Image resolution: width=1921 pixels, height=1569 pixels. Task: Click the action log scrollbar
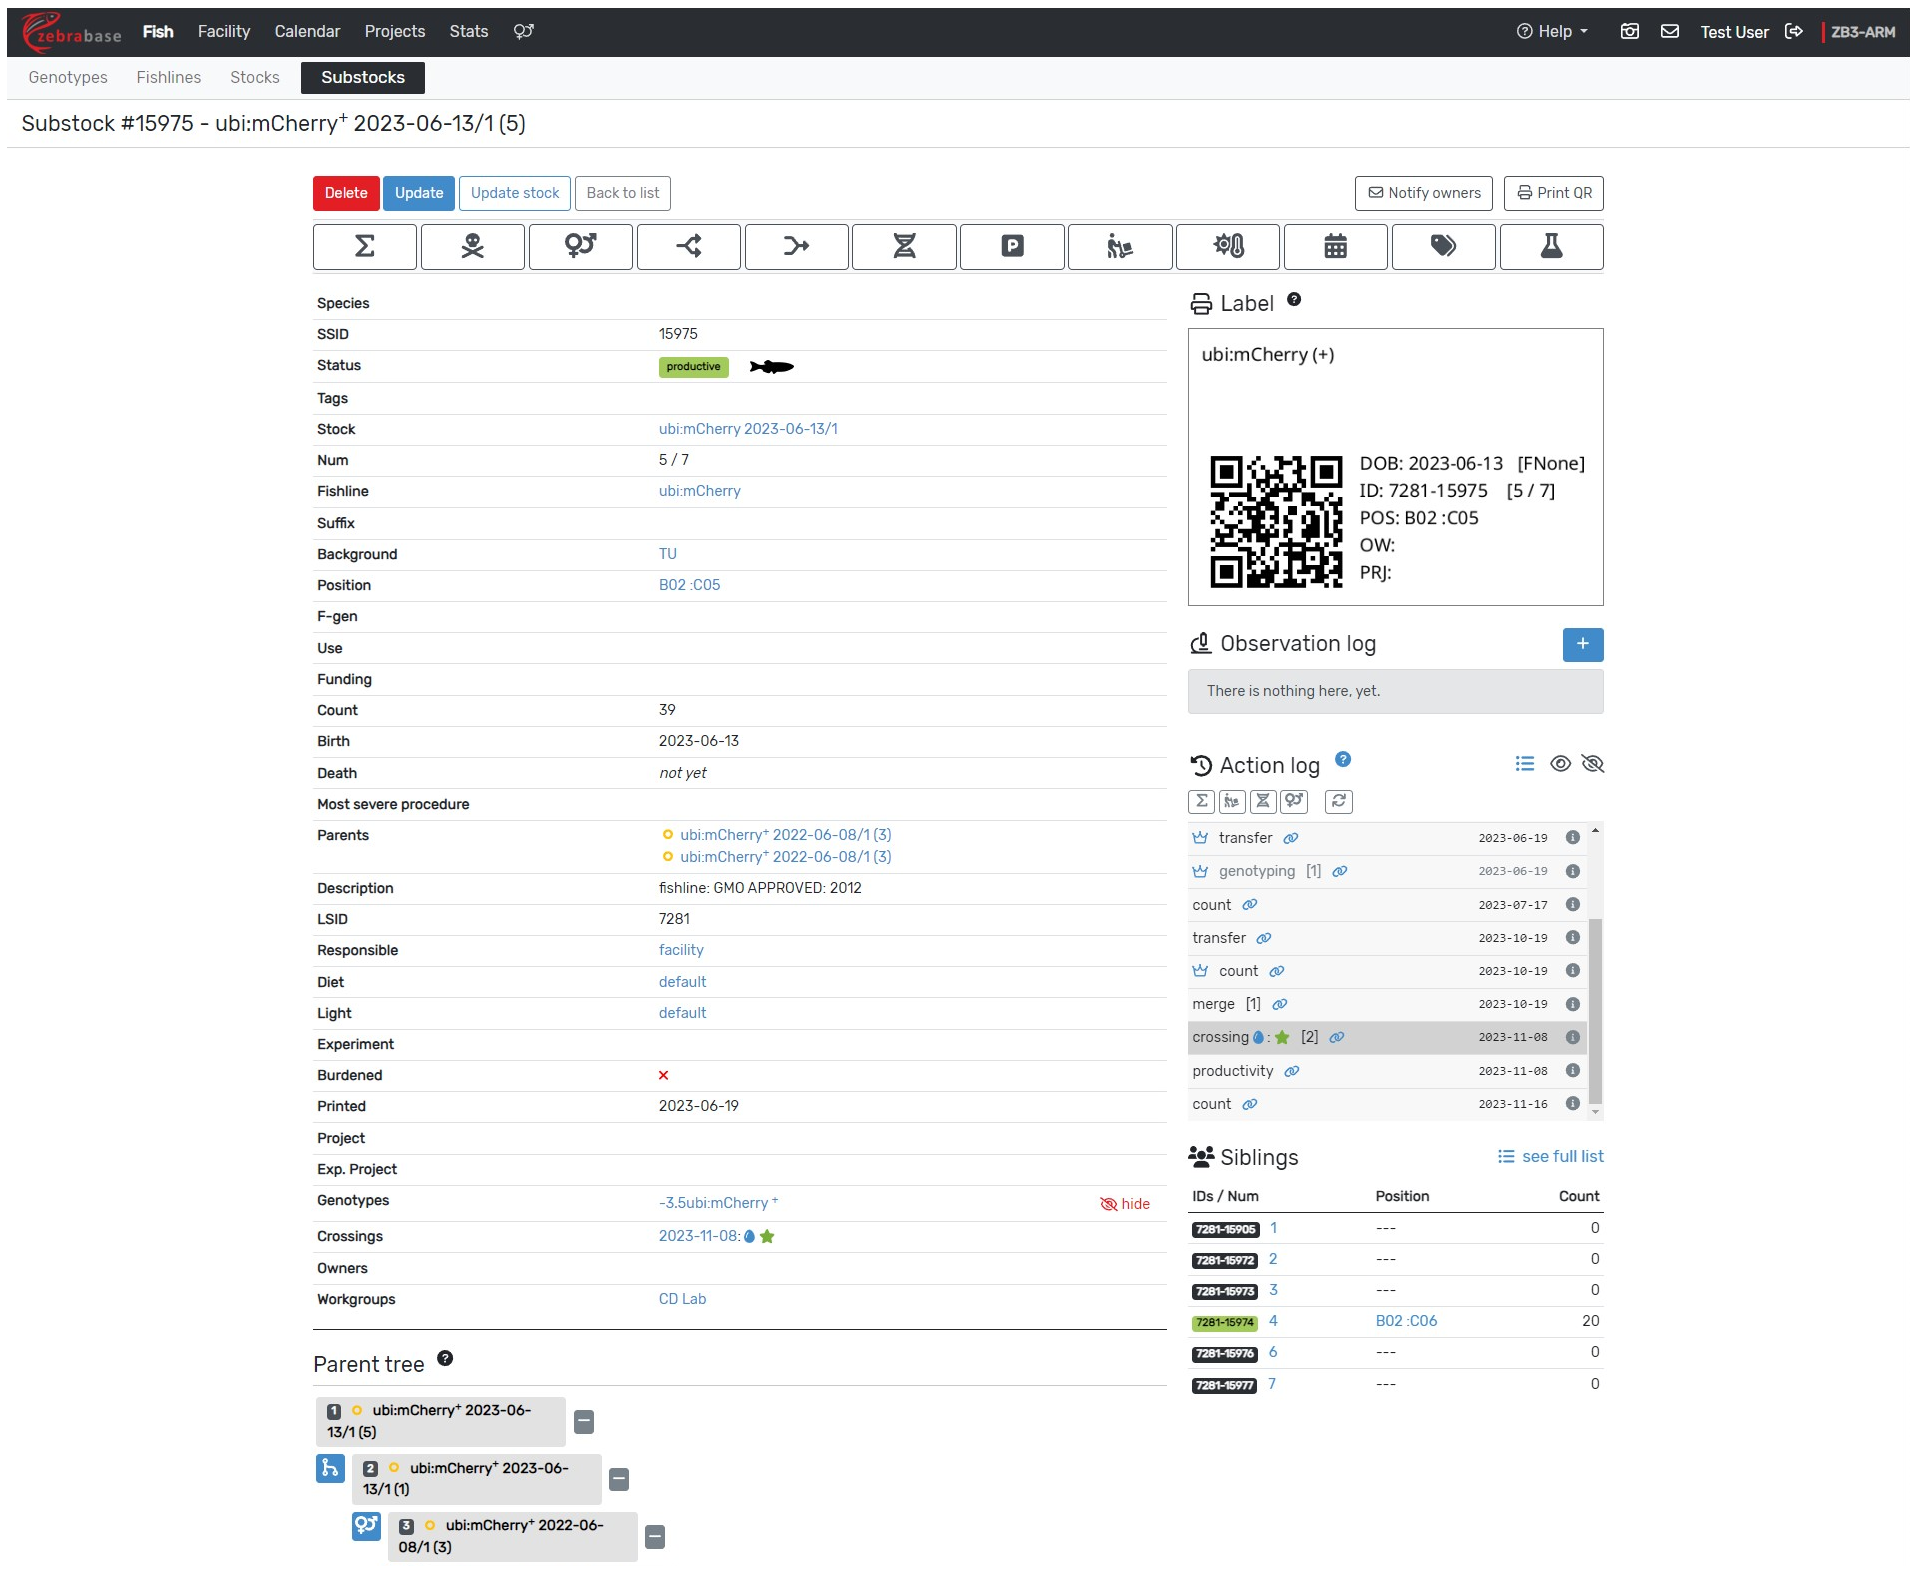(x=1595, y=1010)
